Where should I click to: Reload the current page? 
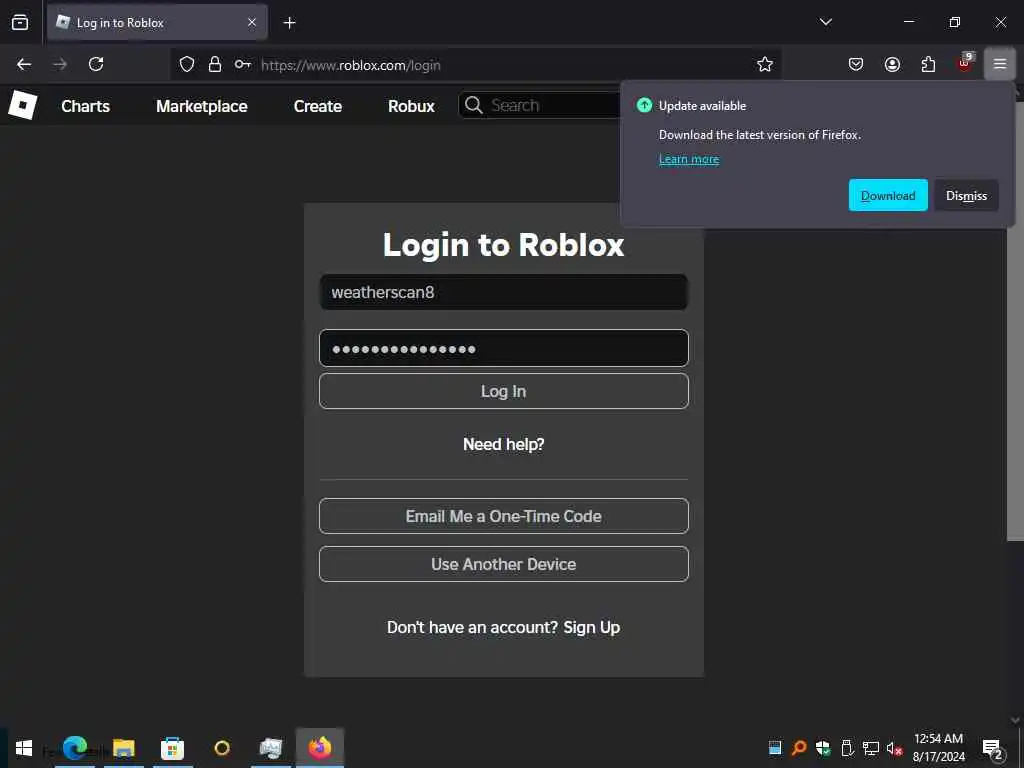click(96, 64)
